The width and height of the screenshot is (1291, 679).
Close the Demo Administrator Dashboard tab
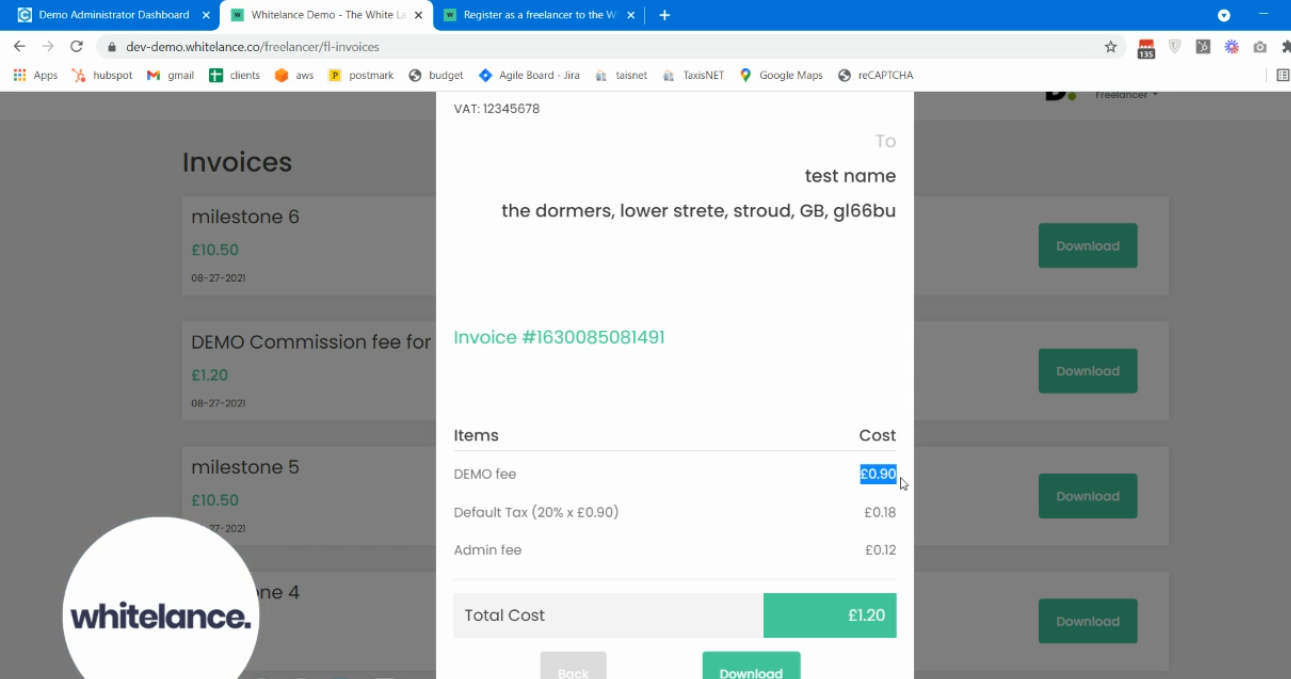(x=206, y=15)
